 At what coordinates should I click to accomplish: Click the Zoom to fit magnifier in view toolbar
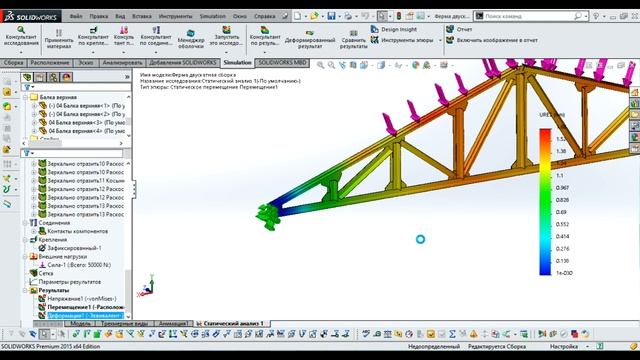point(320,65)
